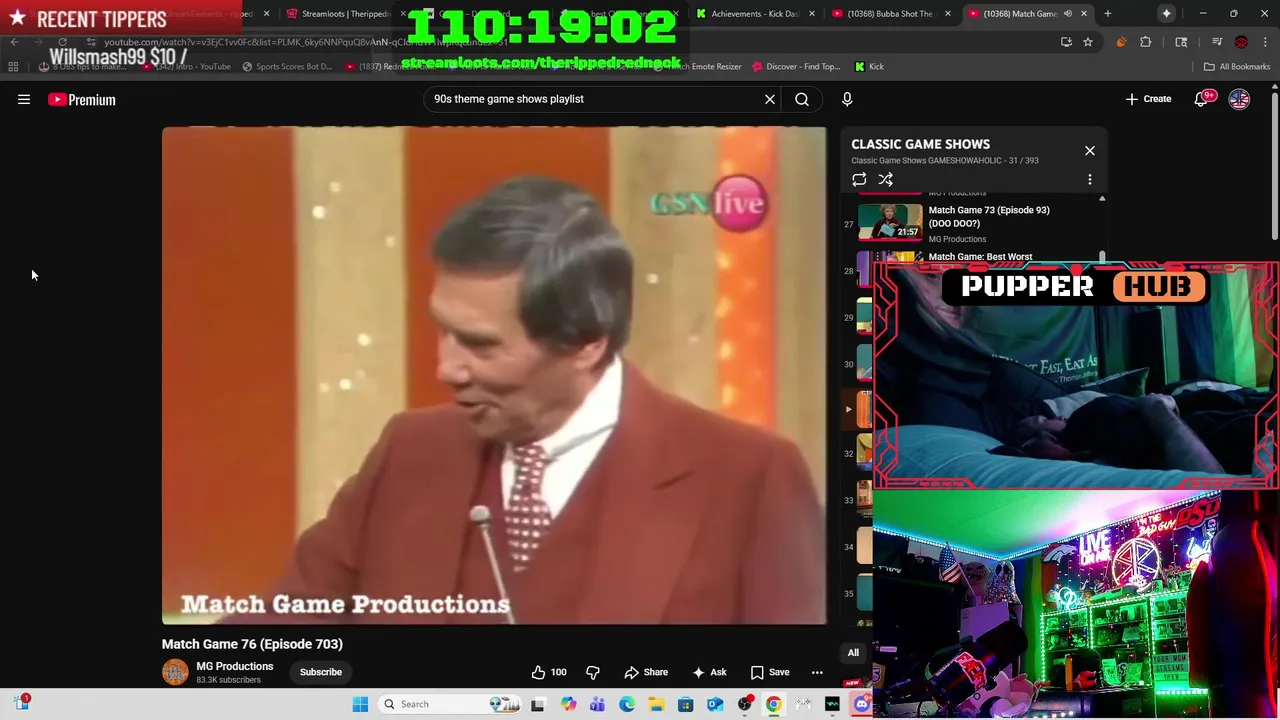Image resolution: width=1280 pixels, height=720 pixels.
Task: Open Chrome extensions puzzle icon
Action: click(x=1146, y=42)
